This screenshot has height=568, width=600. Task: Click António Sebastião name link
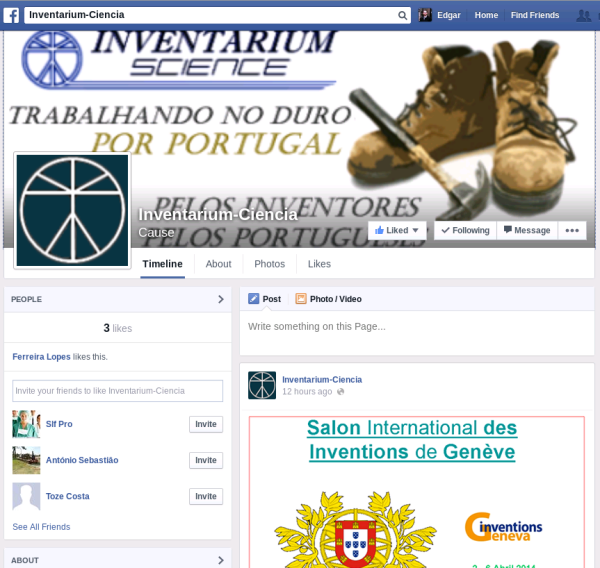click(x=82, y=460)
